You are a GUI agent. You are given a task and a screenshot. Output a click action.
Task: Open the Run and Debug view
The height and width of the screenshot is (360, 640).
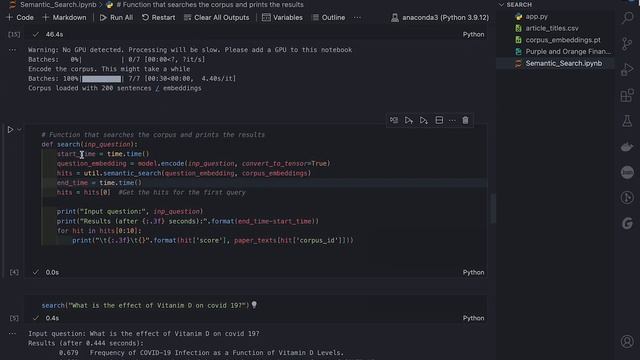click(627, 69)
